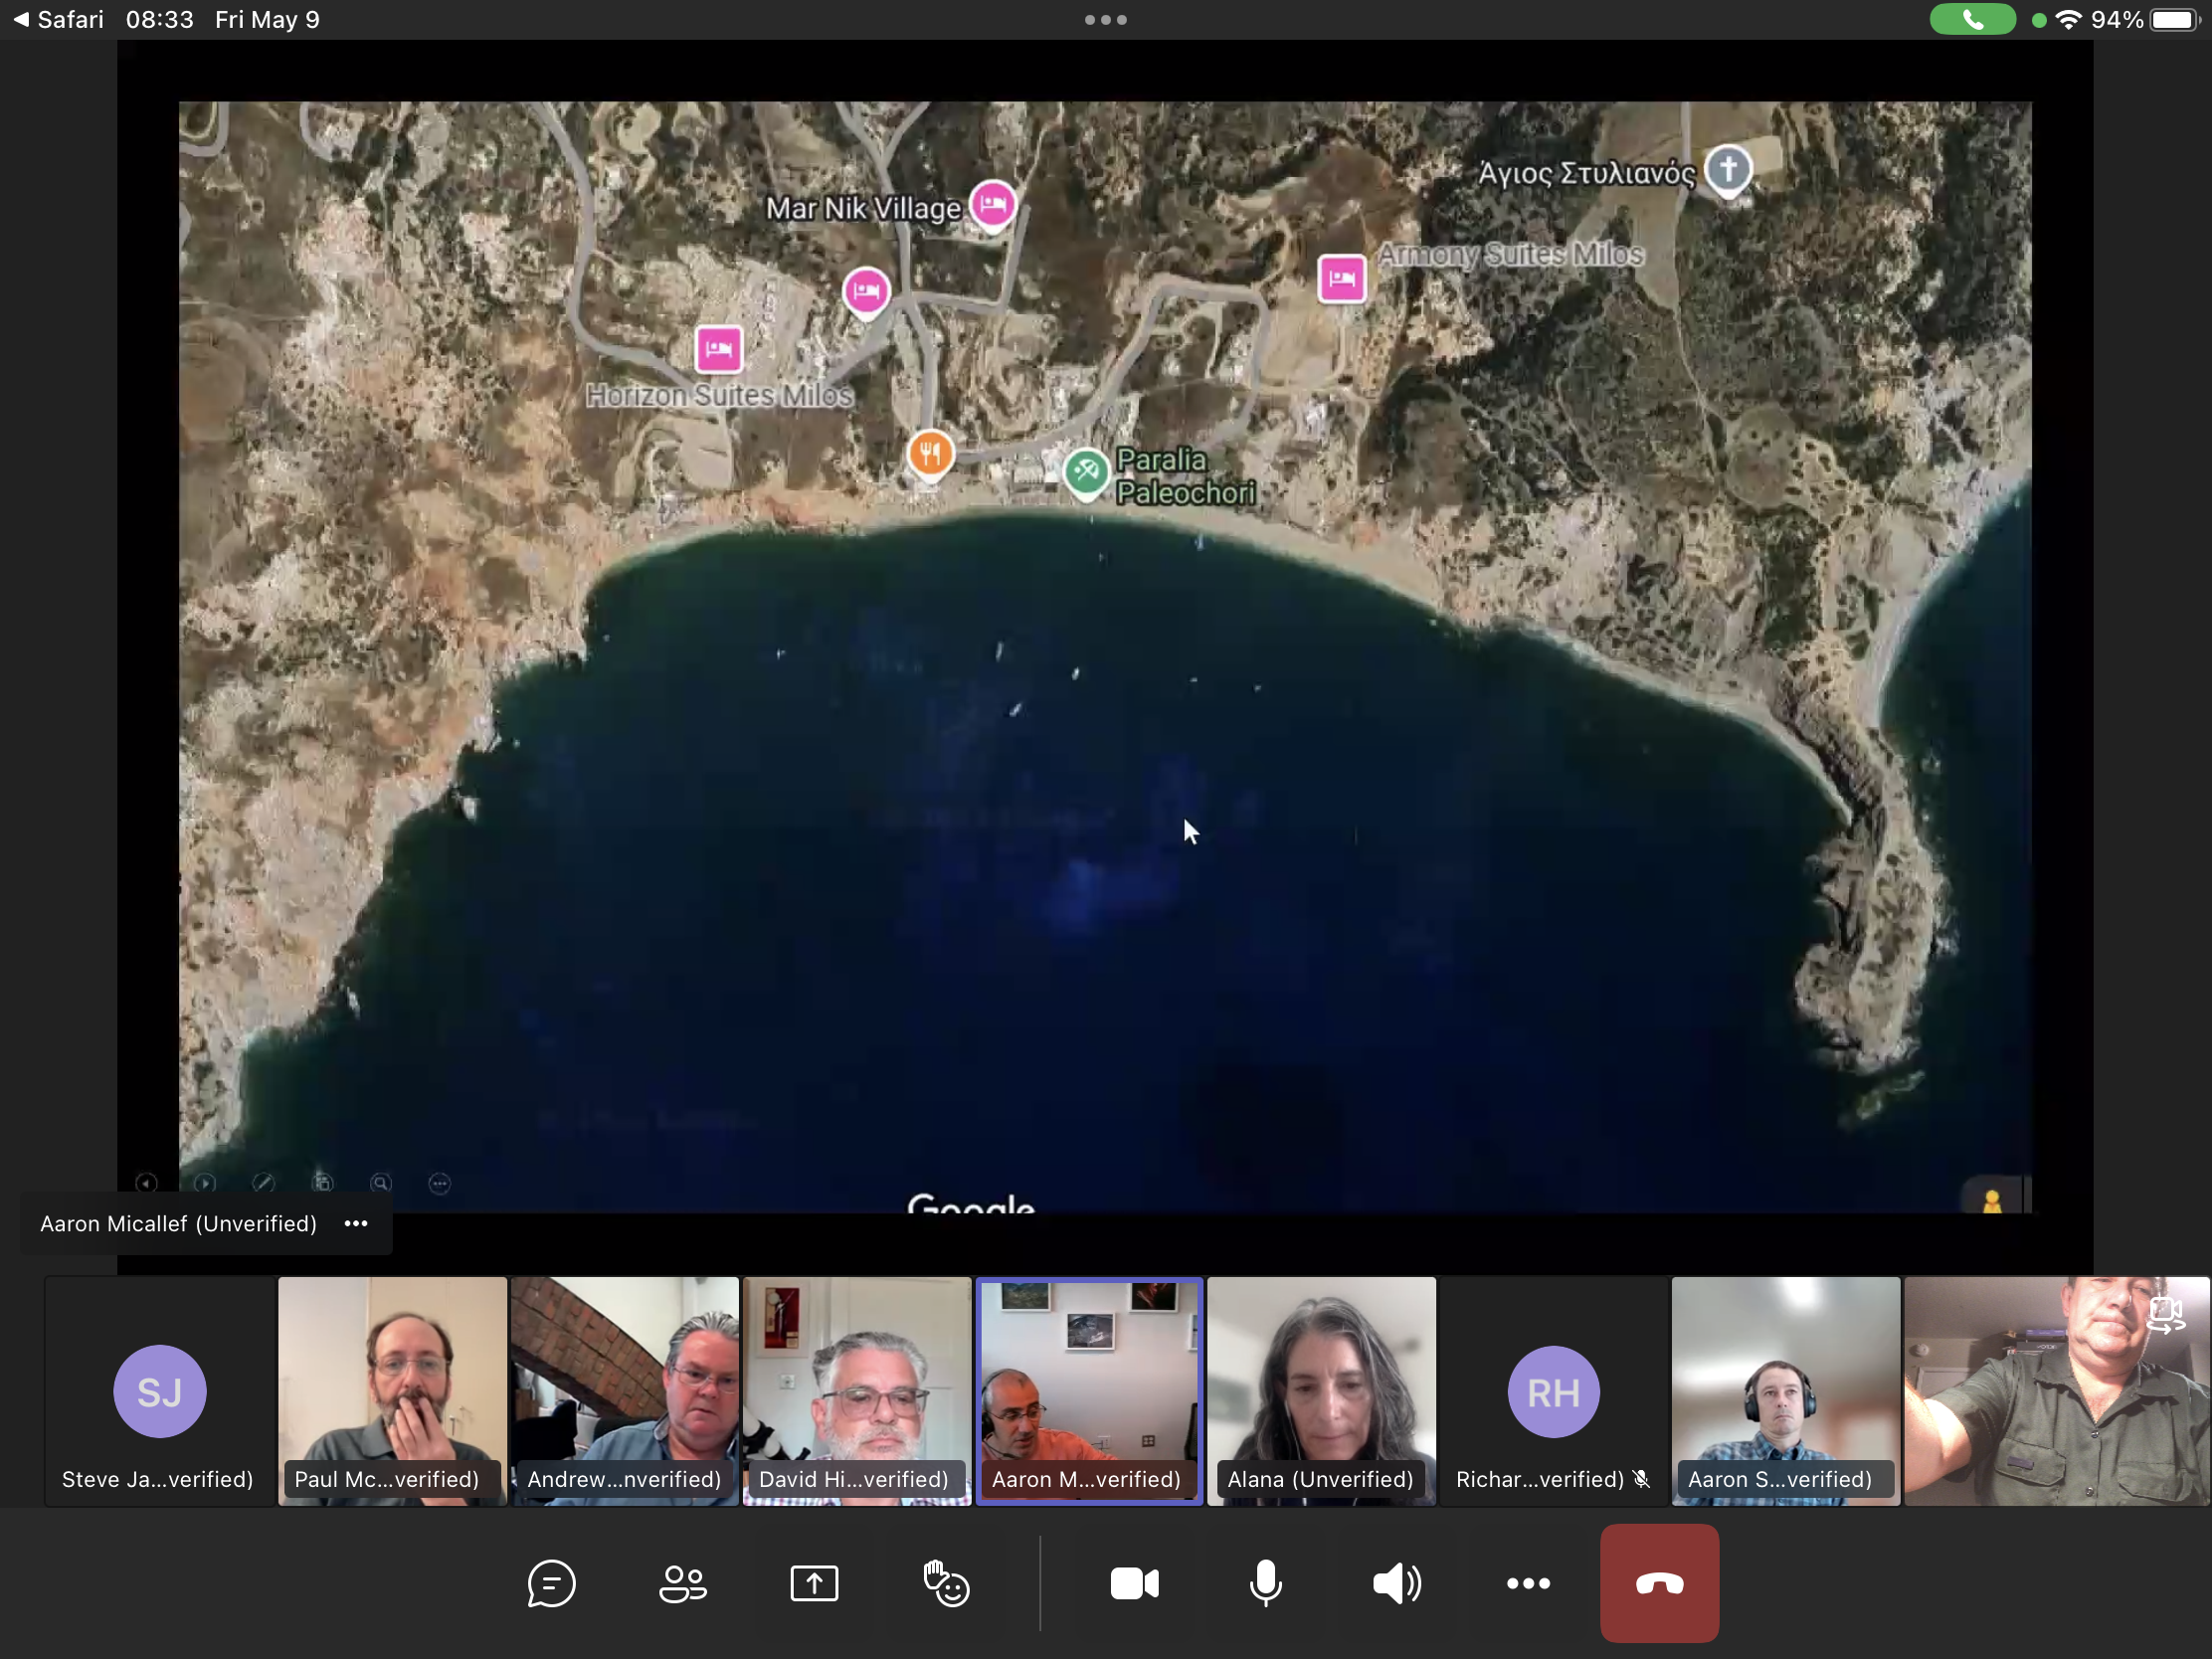Click the Armony Suites Milos hotel pin
The image size is (2212, 1659).
click(x=1342, y=278)
